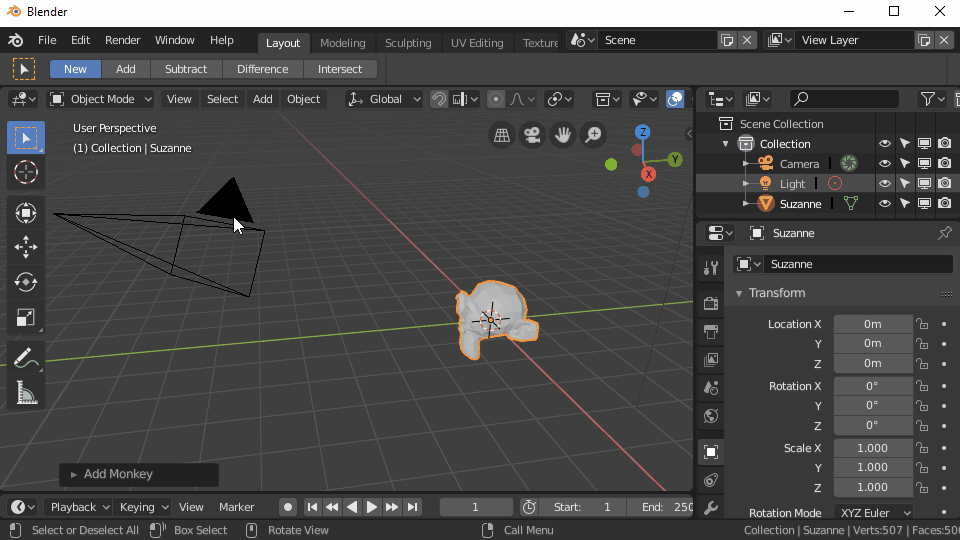Viewport: 960px width, 540px height.
Task: Collapse the Collection tree item
Action: pyautogui.click(x=726, y=144)
